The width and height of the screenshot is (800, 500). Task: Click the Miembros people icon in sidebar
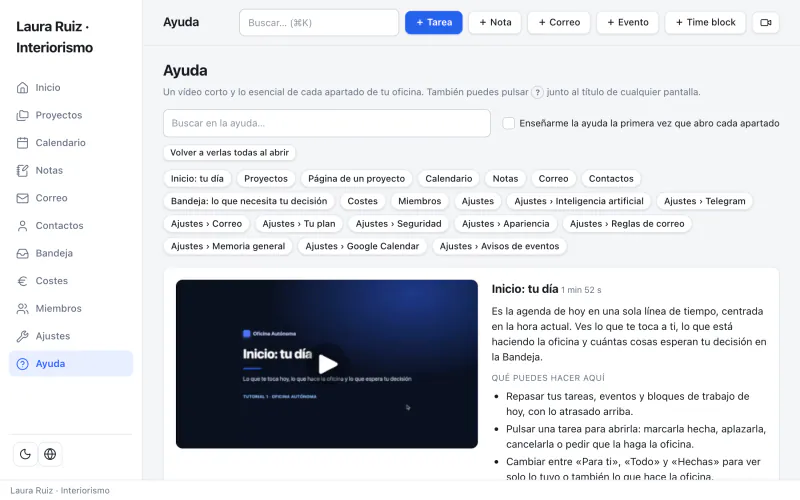[22, 308]
